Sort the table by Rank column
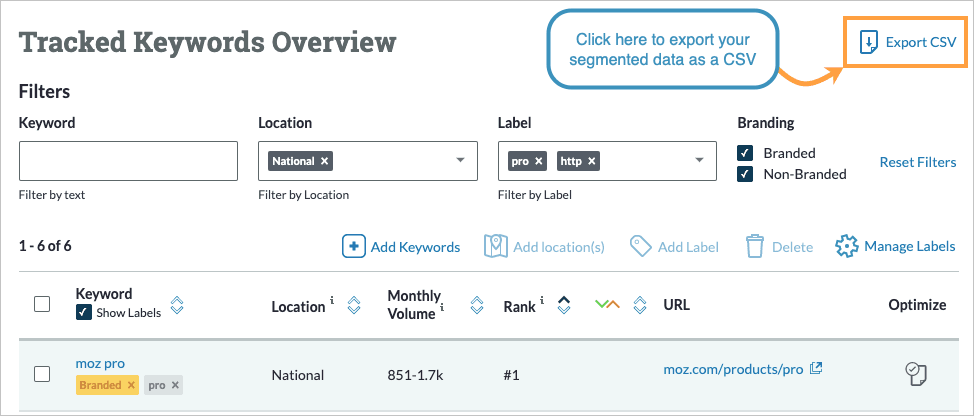This screenshot has height=416, width=974. pos(564,305)
